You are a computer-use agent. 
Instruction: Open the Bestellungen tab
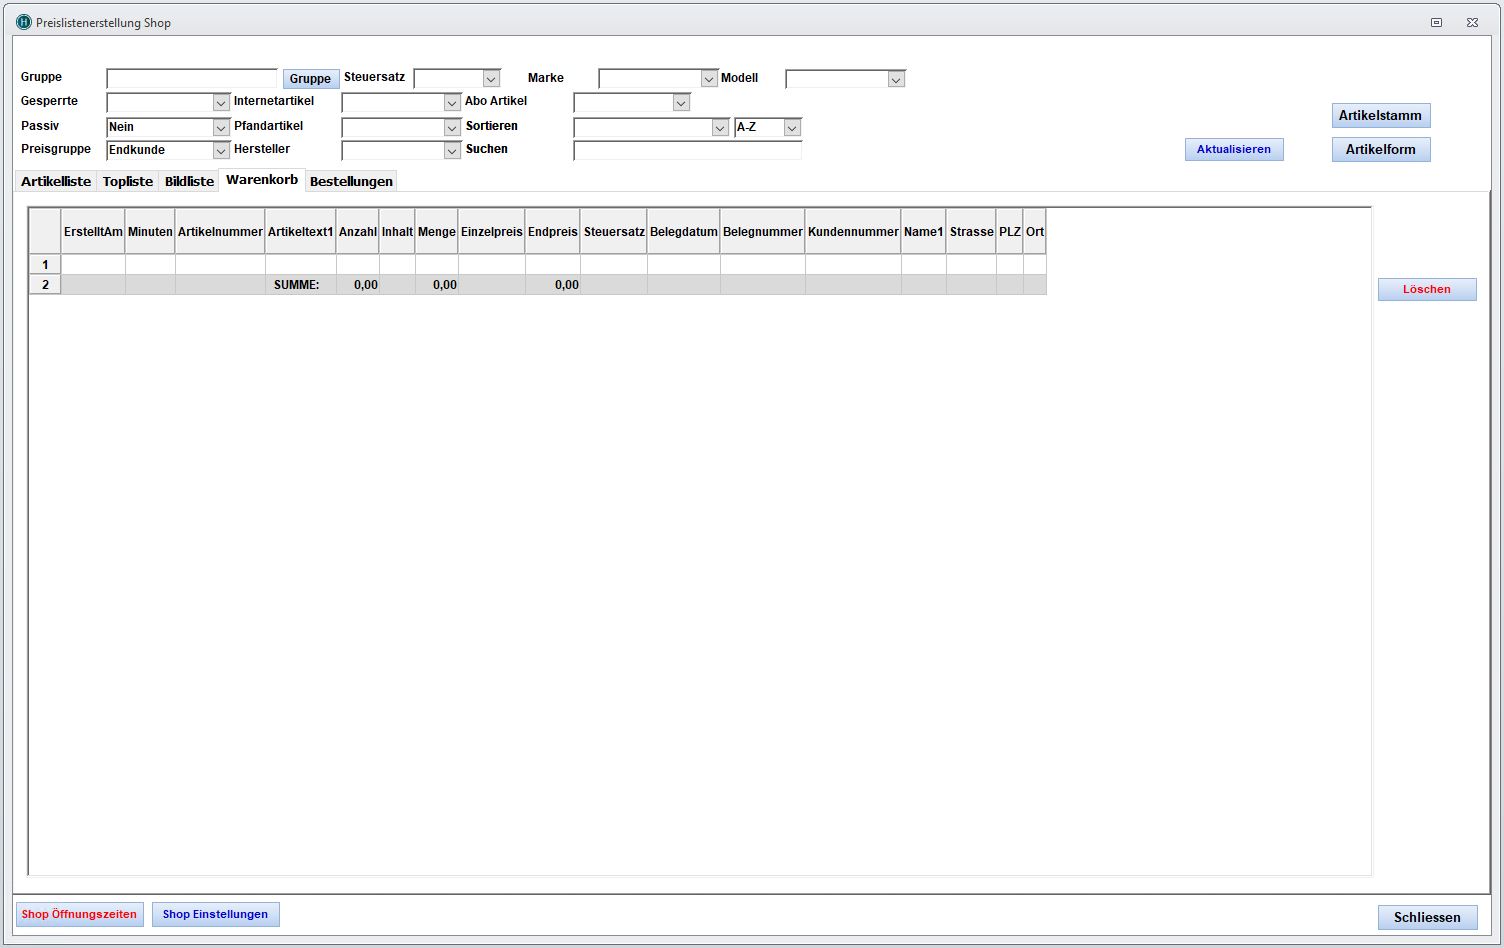[x=351, y=181]
